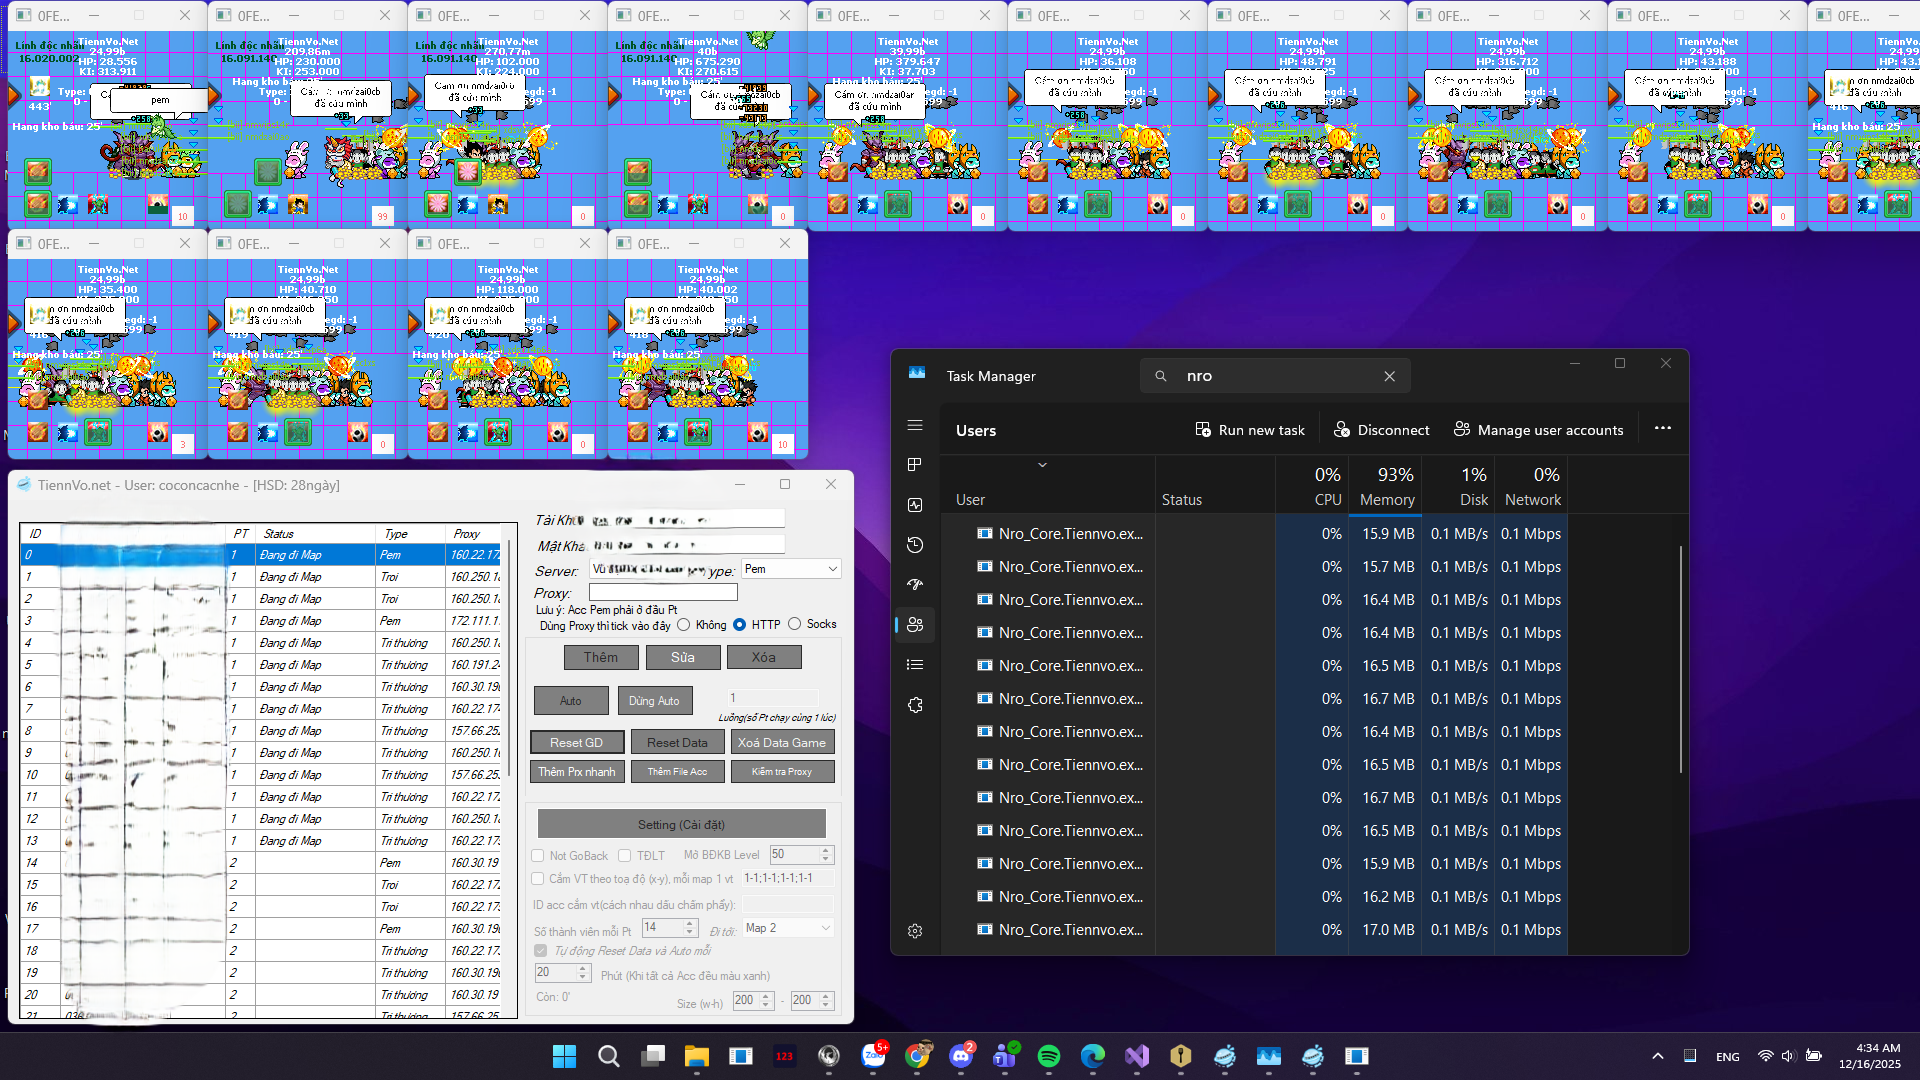Image resolution: width=1920 pixels, height=1080 pixels.
Task: Clear the nro search text
Action: pos(1389,376)
